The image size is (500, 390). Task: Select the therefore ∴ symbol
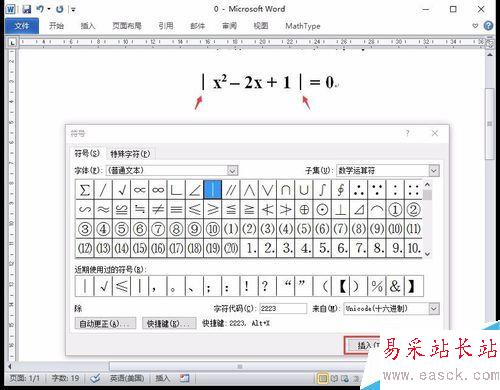pyautogui.click(x=359, y=190)
